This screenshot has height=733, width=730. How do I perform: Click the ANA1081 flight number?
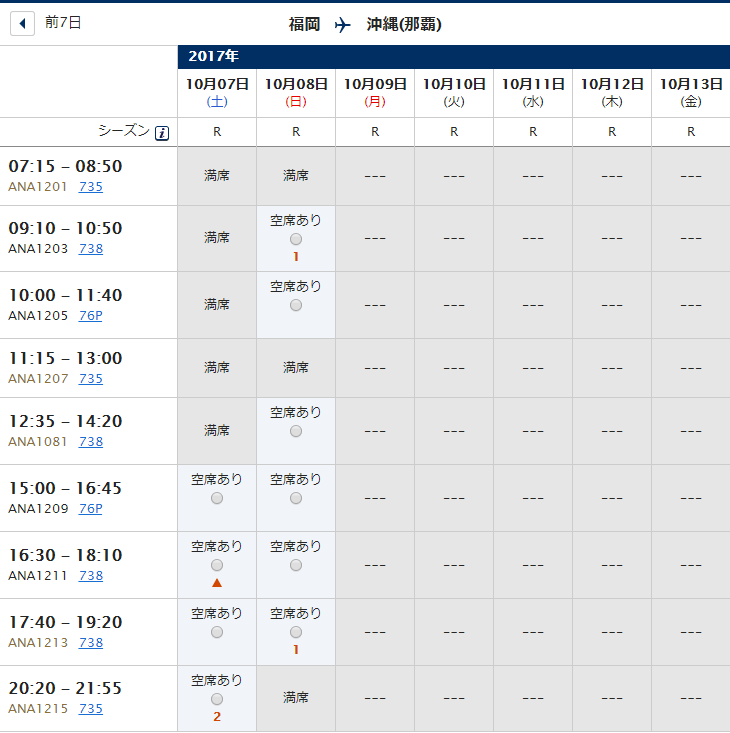tap(38, 442)
